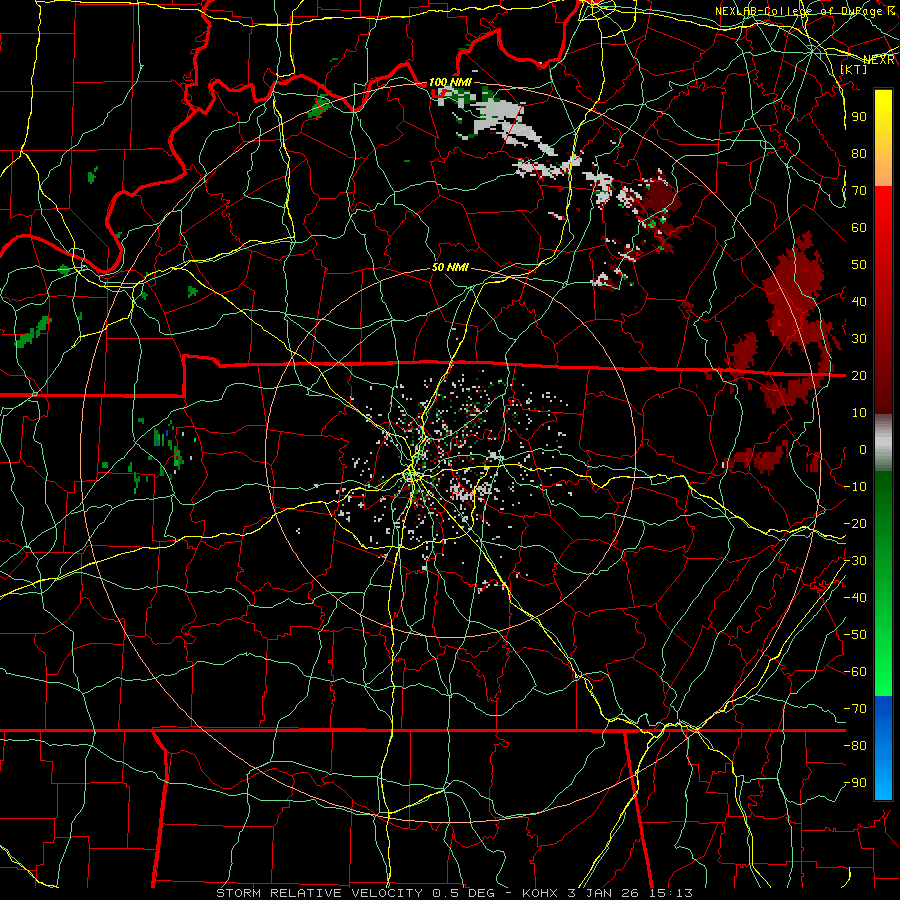The height and width of the screenshot is (900, 900).
Task: Select the 30 label on velocity scale
Action: click(x=859, y=339)
